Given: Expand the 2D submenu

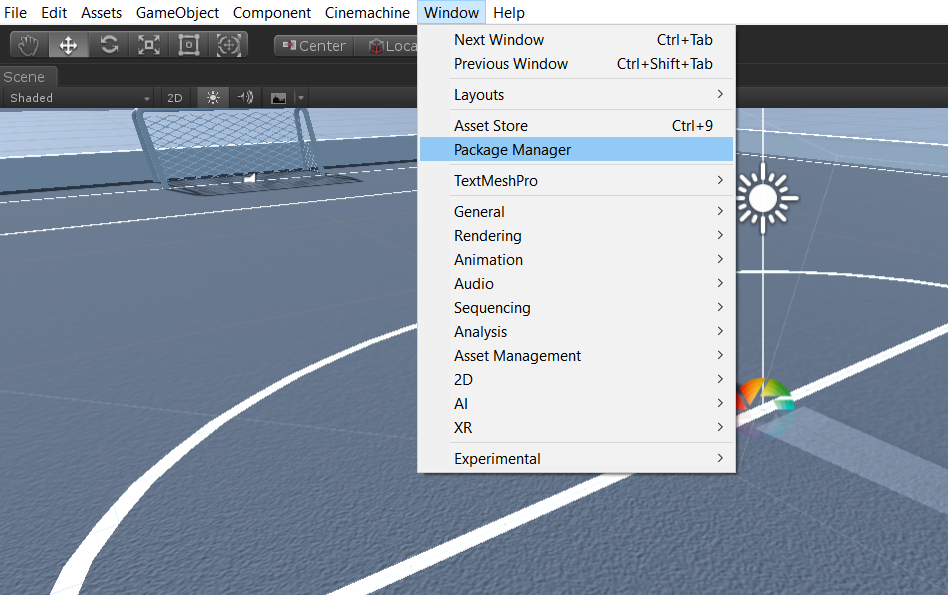Looking at the screenshot, I should [x=576, y=380].
